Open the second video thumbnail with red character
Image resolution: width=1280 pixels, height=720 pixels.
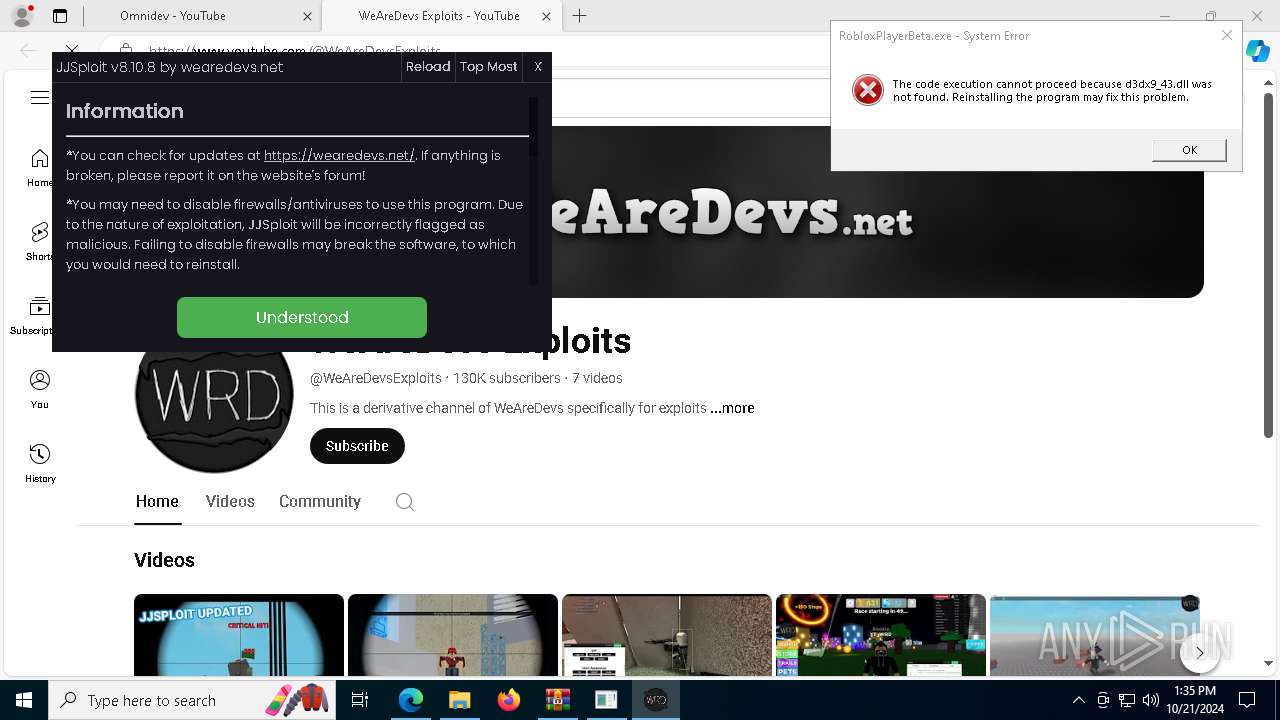coord(453,635)
